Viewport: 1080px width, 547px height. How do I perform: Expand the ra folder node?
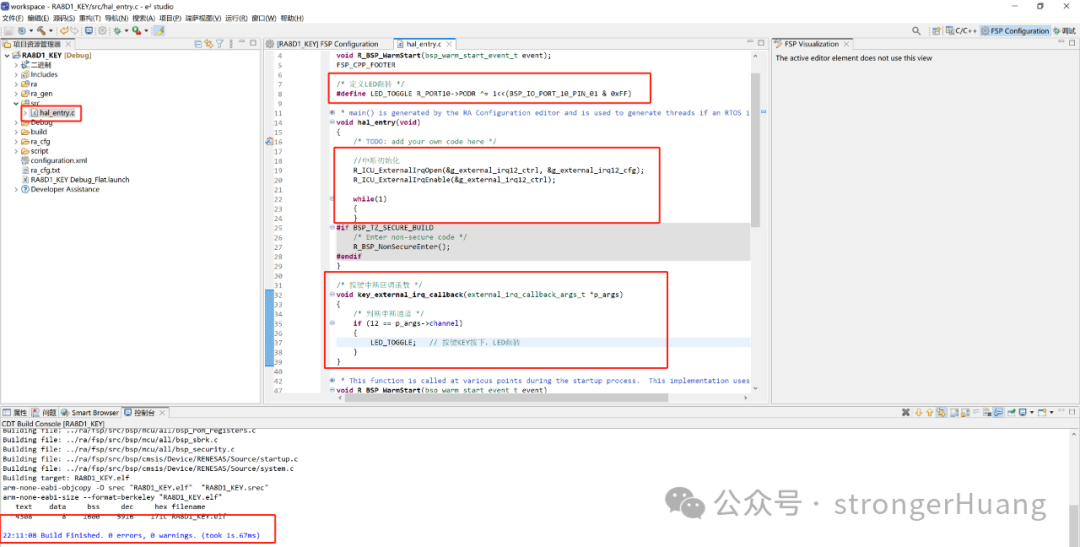tap(17, 84)
